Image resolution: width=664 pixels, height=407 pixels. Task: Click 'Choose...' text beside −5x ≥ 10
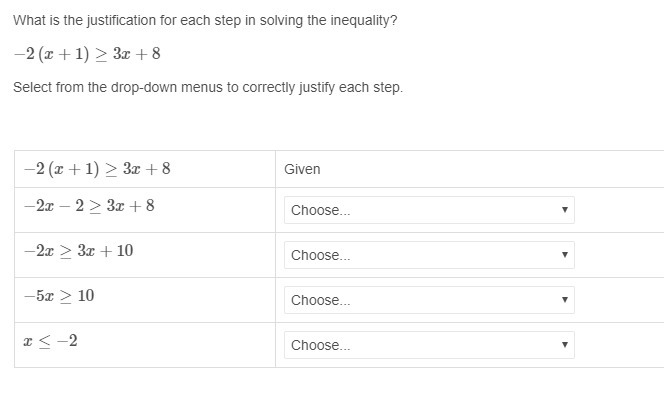click(321, 300)
